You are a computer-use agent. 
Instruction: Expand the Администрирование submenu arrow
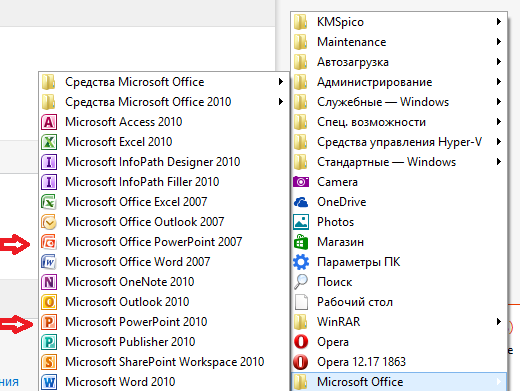point(499,82)
